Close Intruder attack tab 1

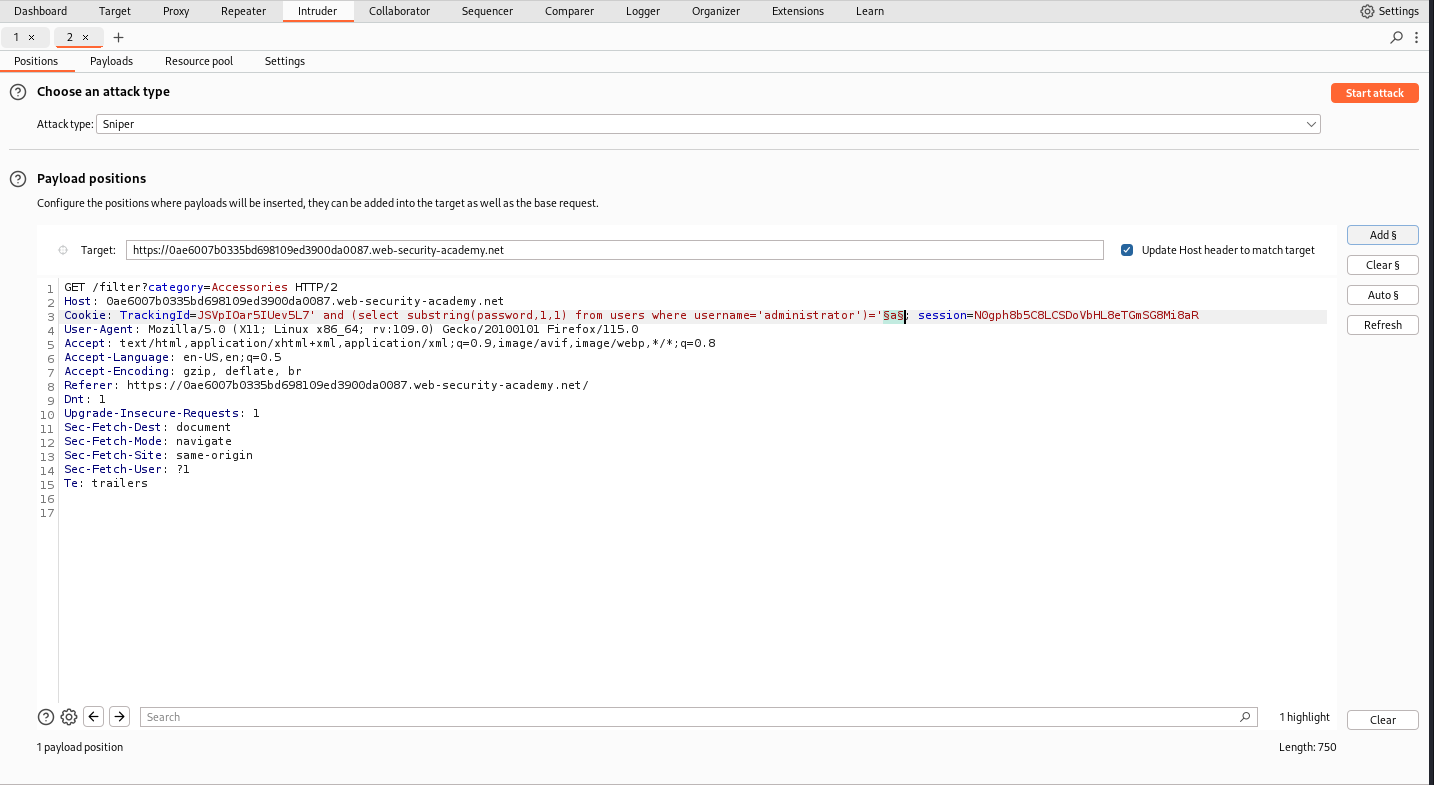click(x=31, y=37)
